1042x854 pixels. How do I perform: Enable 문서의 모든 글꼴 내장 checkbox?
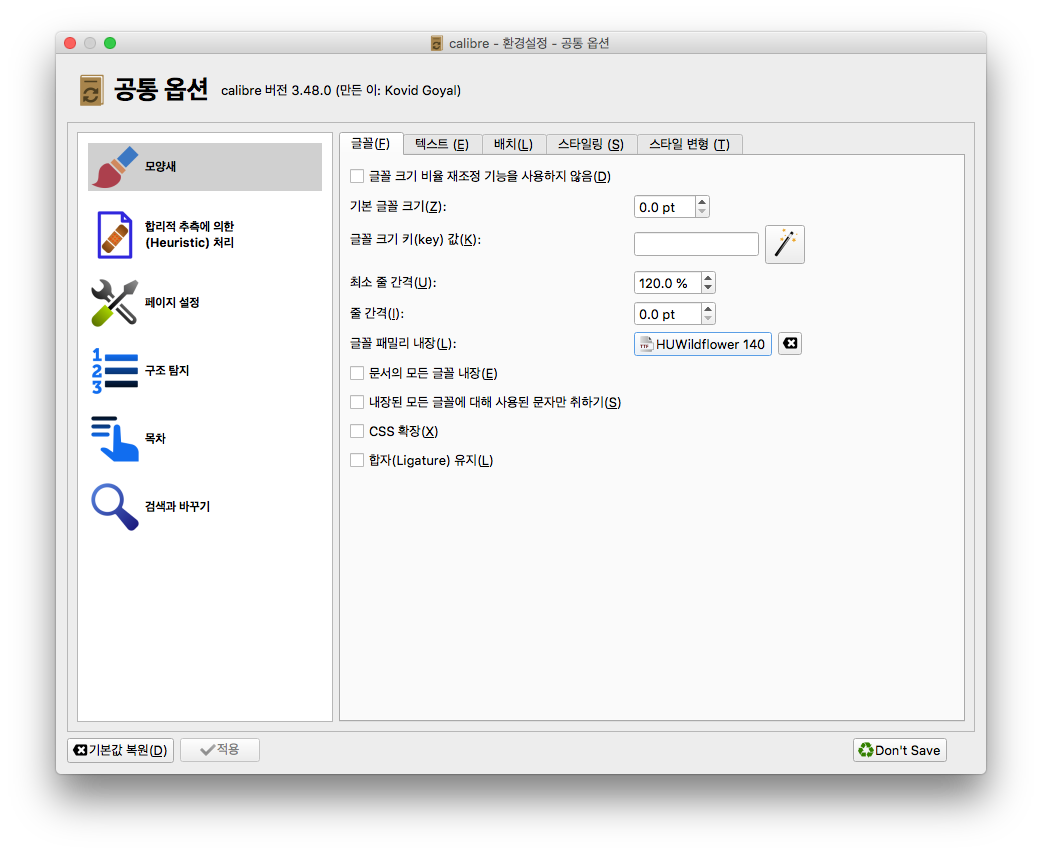tap(357, 373)
